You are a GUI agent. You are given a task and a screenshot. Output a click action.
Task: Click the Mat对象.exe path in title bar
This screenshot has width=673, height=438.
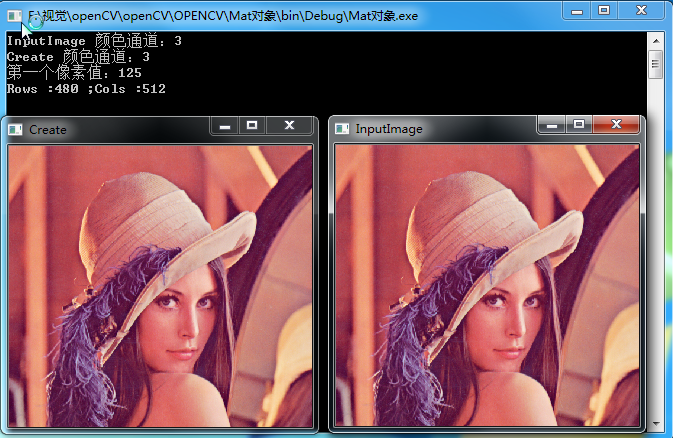tap(223, 16)
